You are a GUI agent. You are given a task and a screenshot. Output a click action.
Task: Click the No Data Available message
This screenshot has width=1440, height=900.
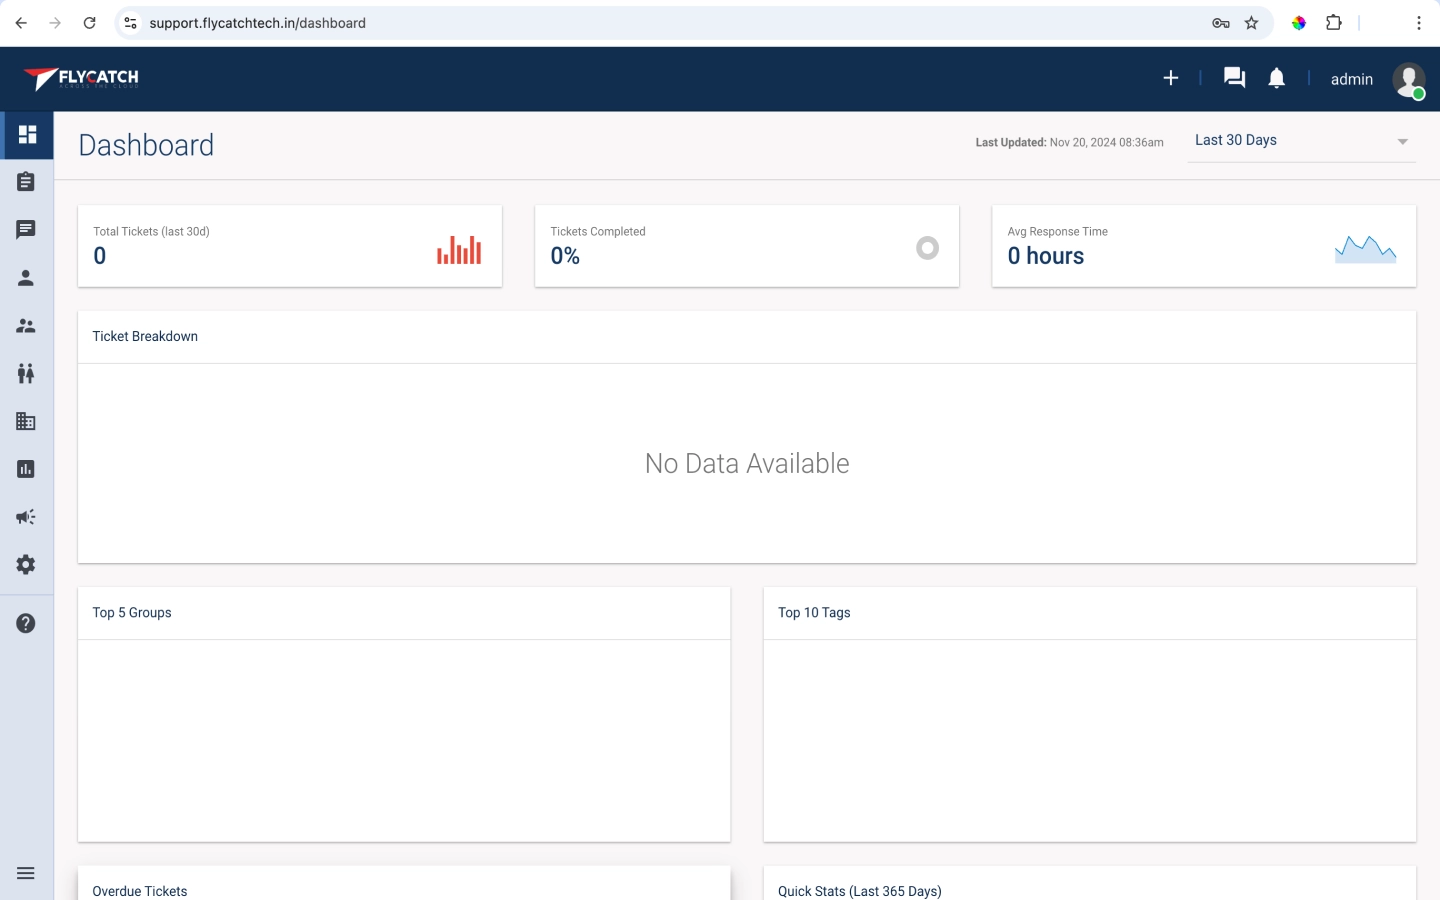[747, 463]
